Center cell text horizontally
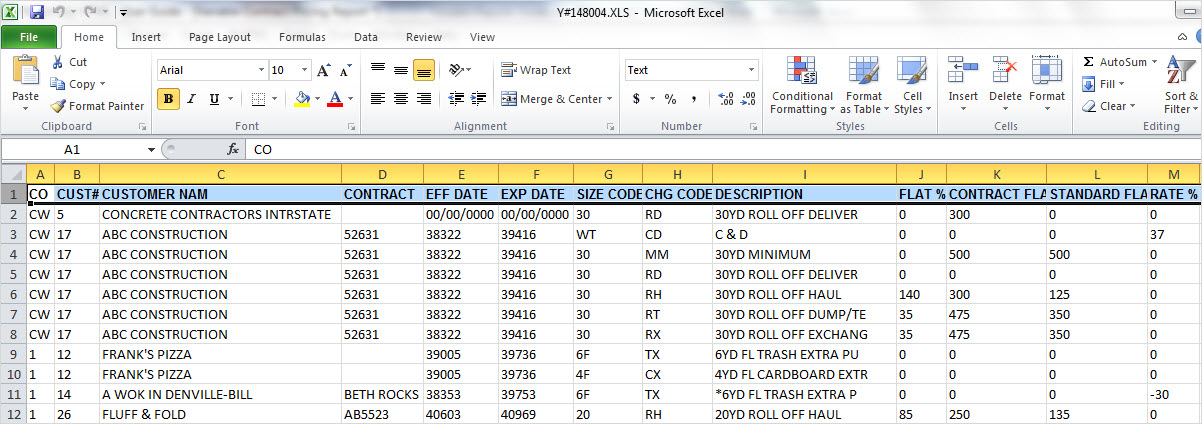Screen dimensions: 1202x424 (400, 99)
